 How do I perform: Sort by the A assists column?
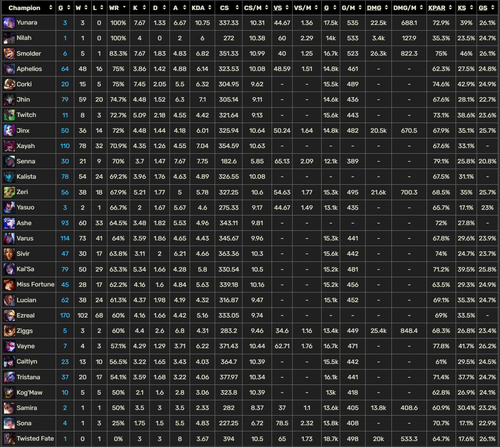click(x=179, y=8)
